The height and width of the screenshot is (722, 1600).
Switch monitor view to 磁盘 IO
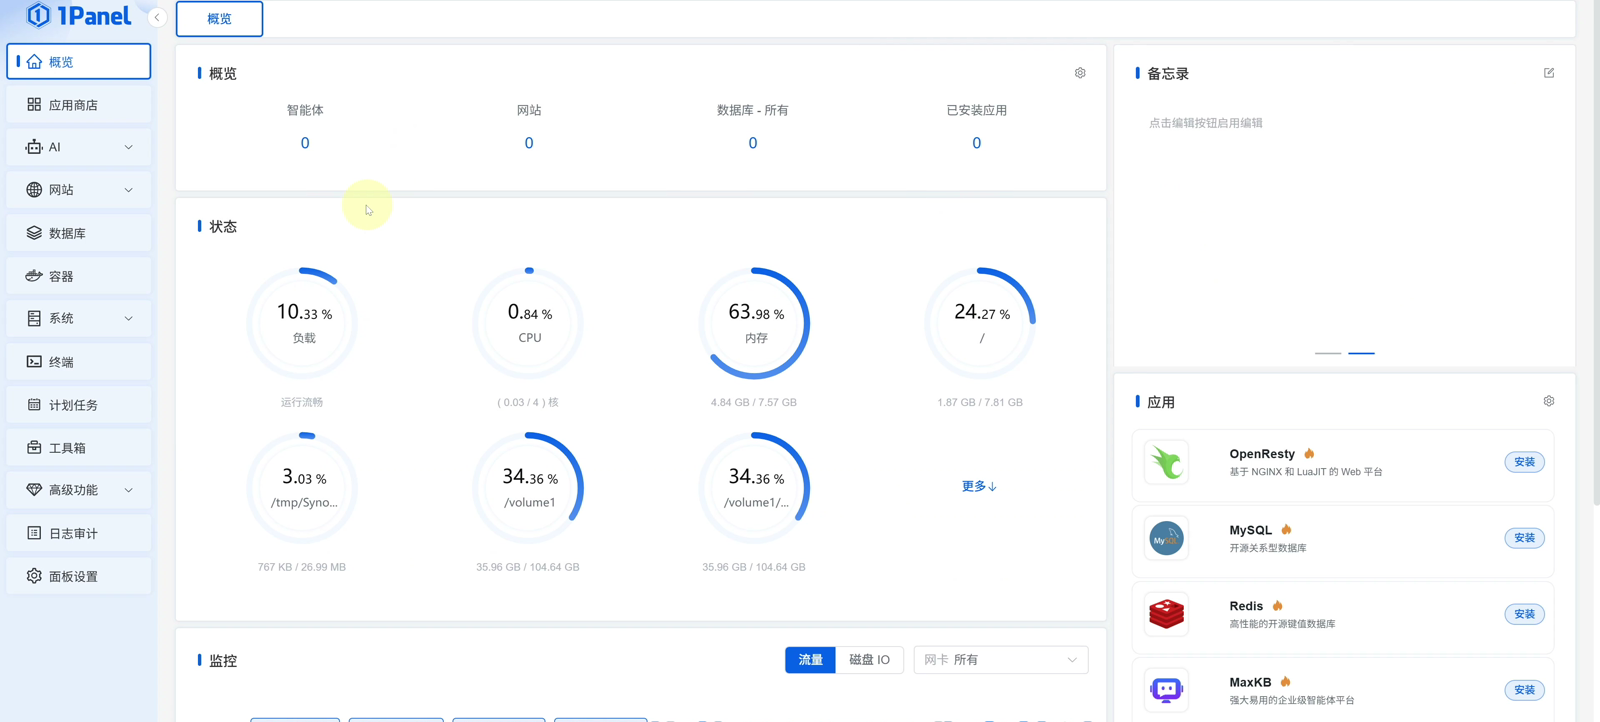tap(869, 660)
